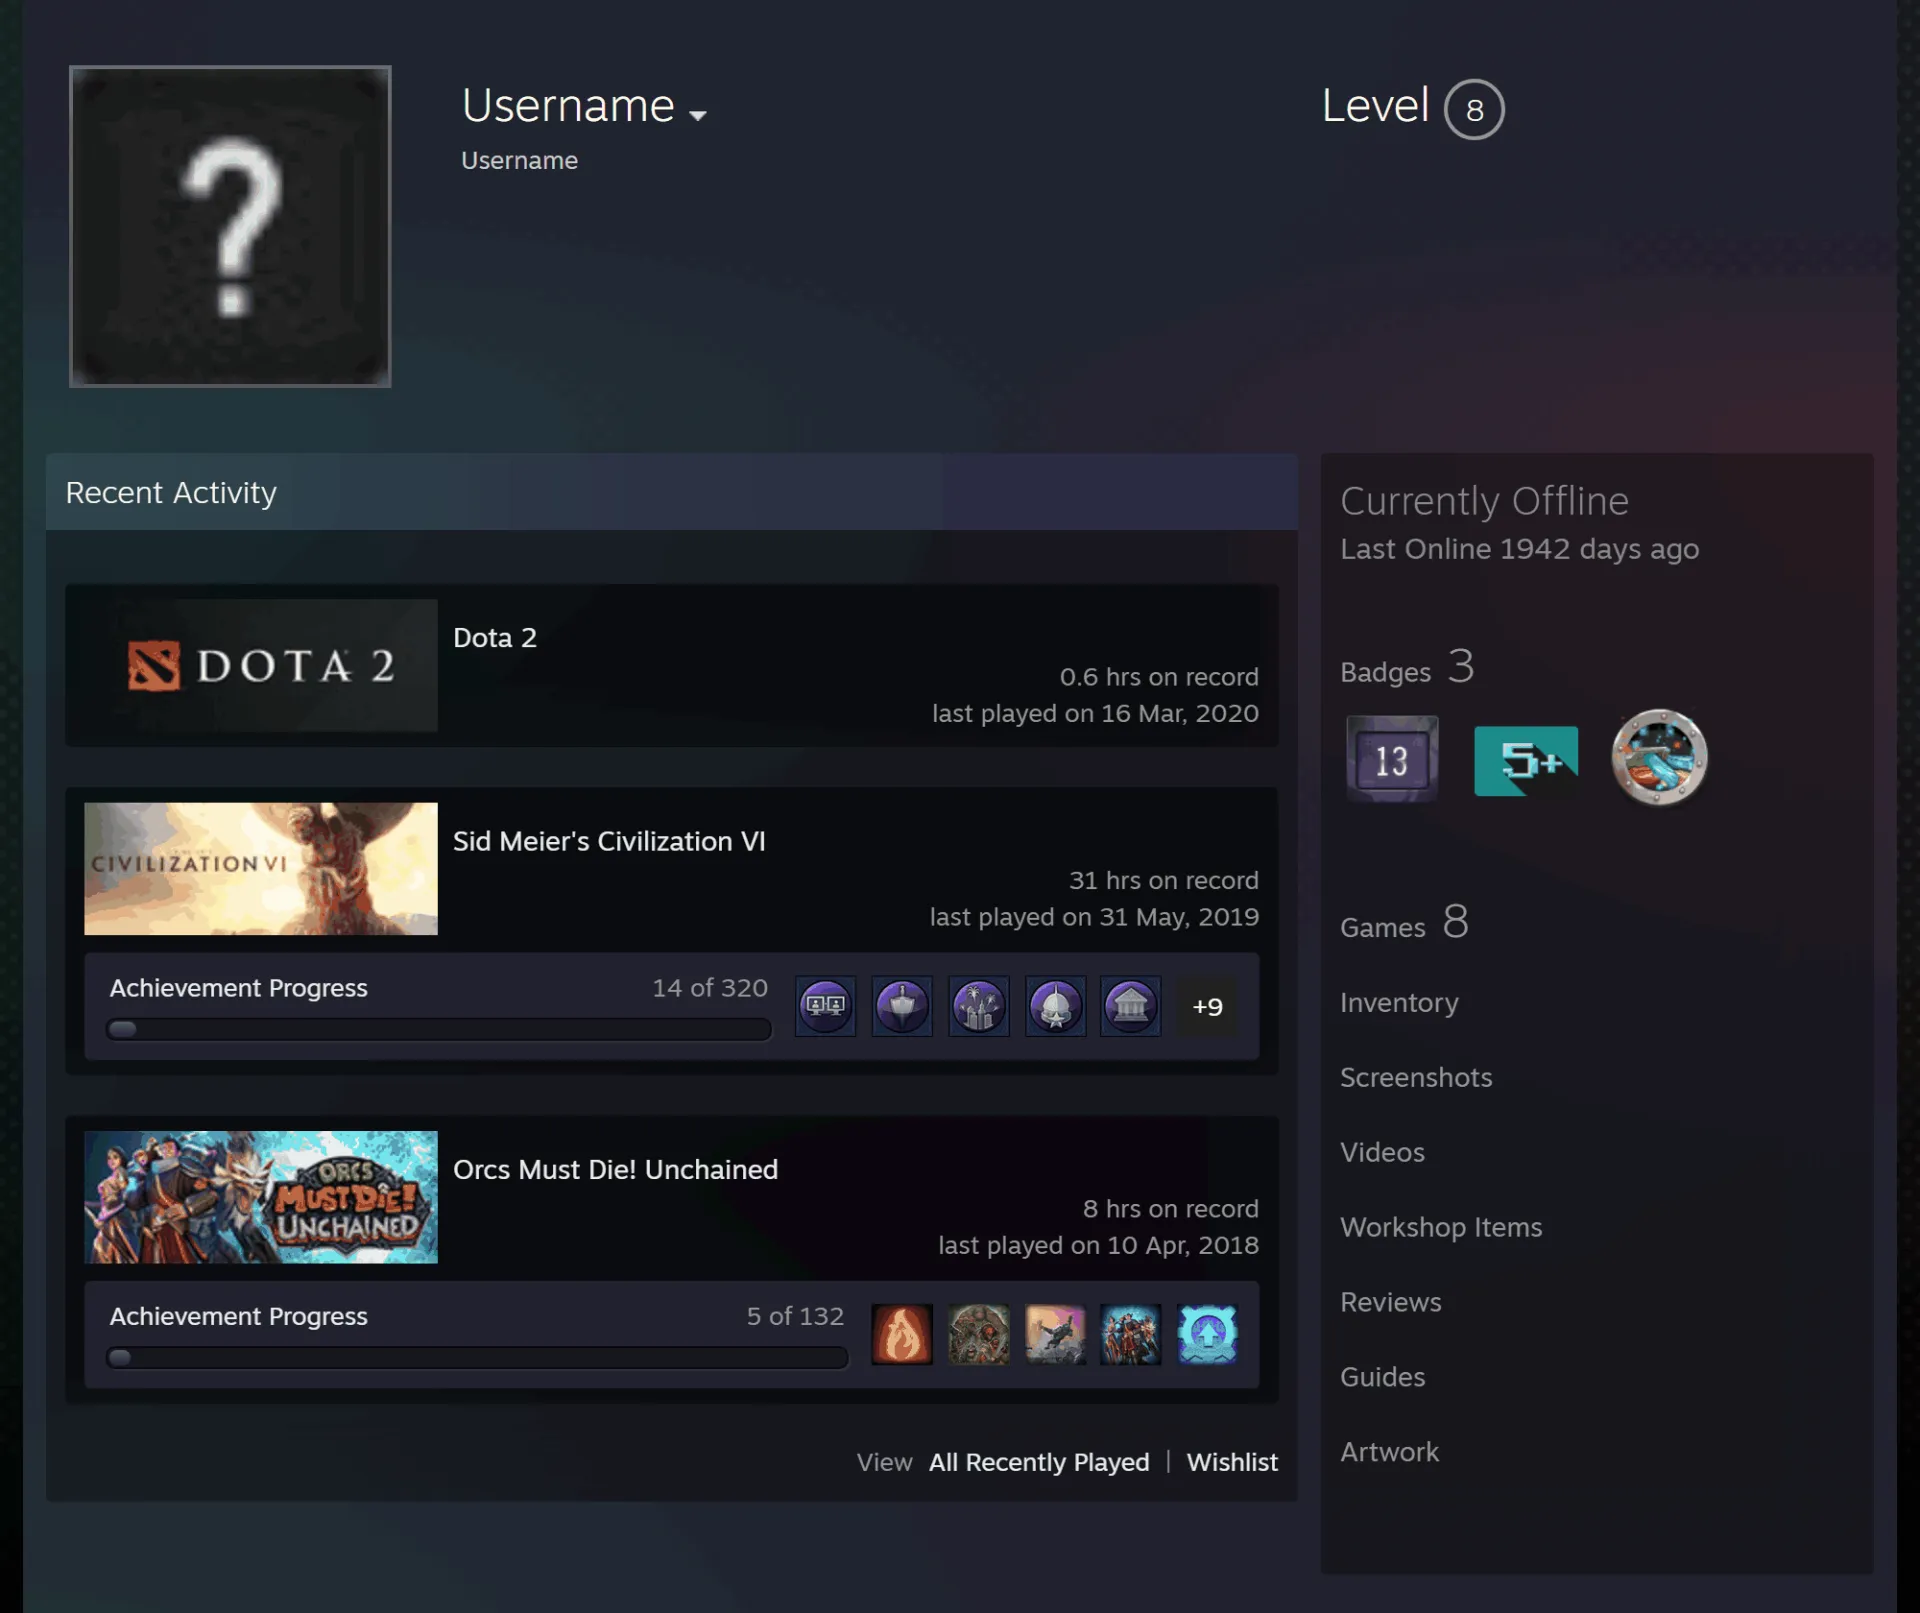Show the +9 more Civilization achievements
The height and width of the screenshot is (1613, 1920).
click(x=1207, y=1006)
